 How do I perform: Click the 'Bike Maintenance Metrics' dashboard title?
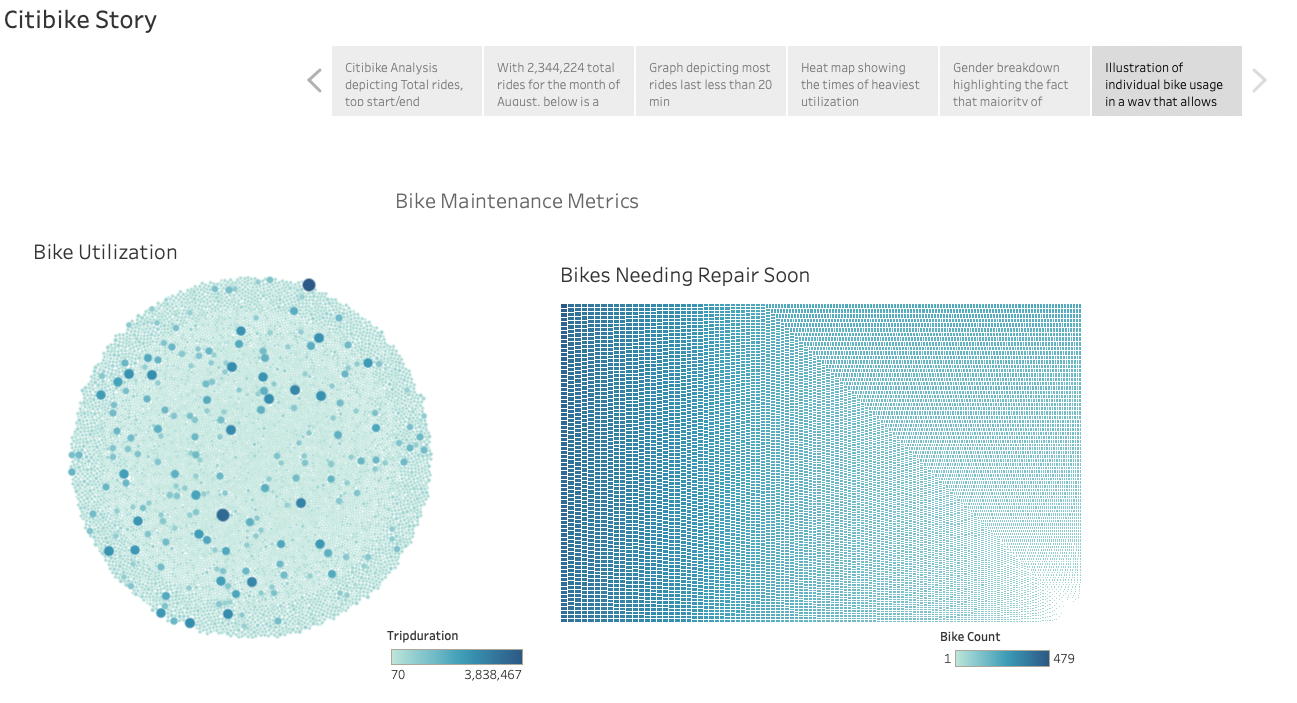point(516,201)
